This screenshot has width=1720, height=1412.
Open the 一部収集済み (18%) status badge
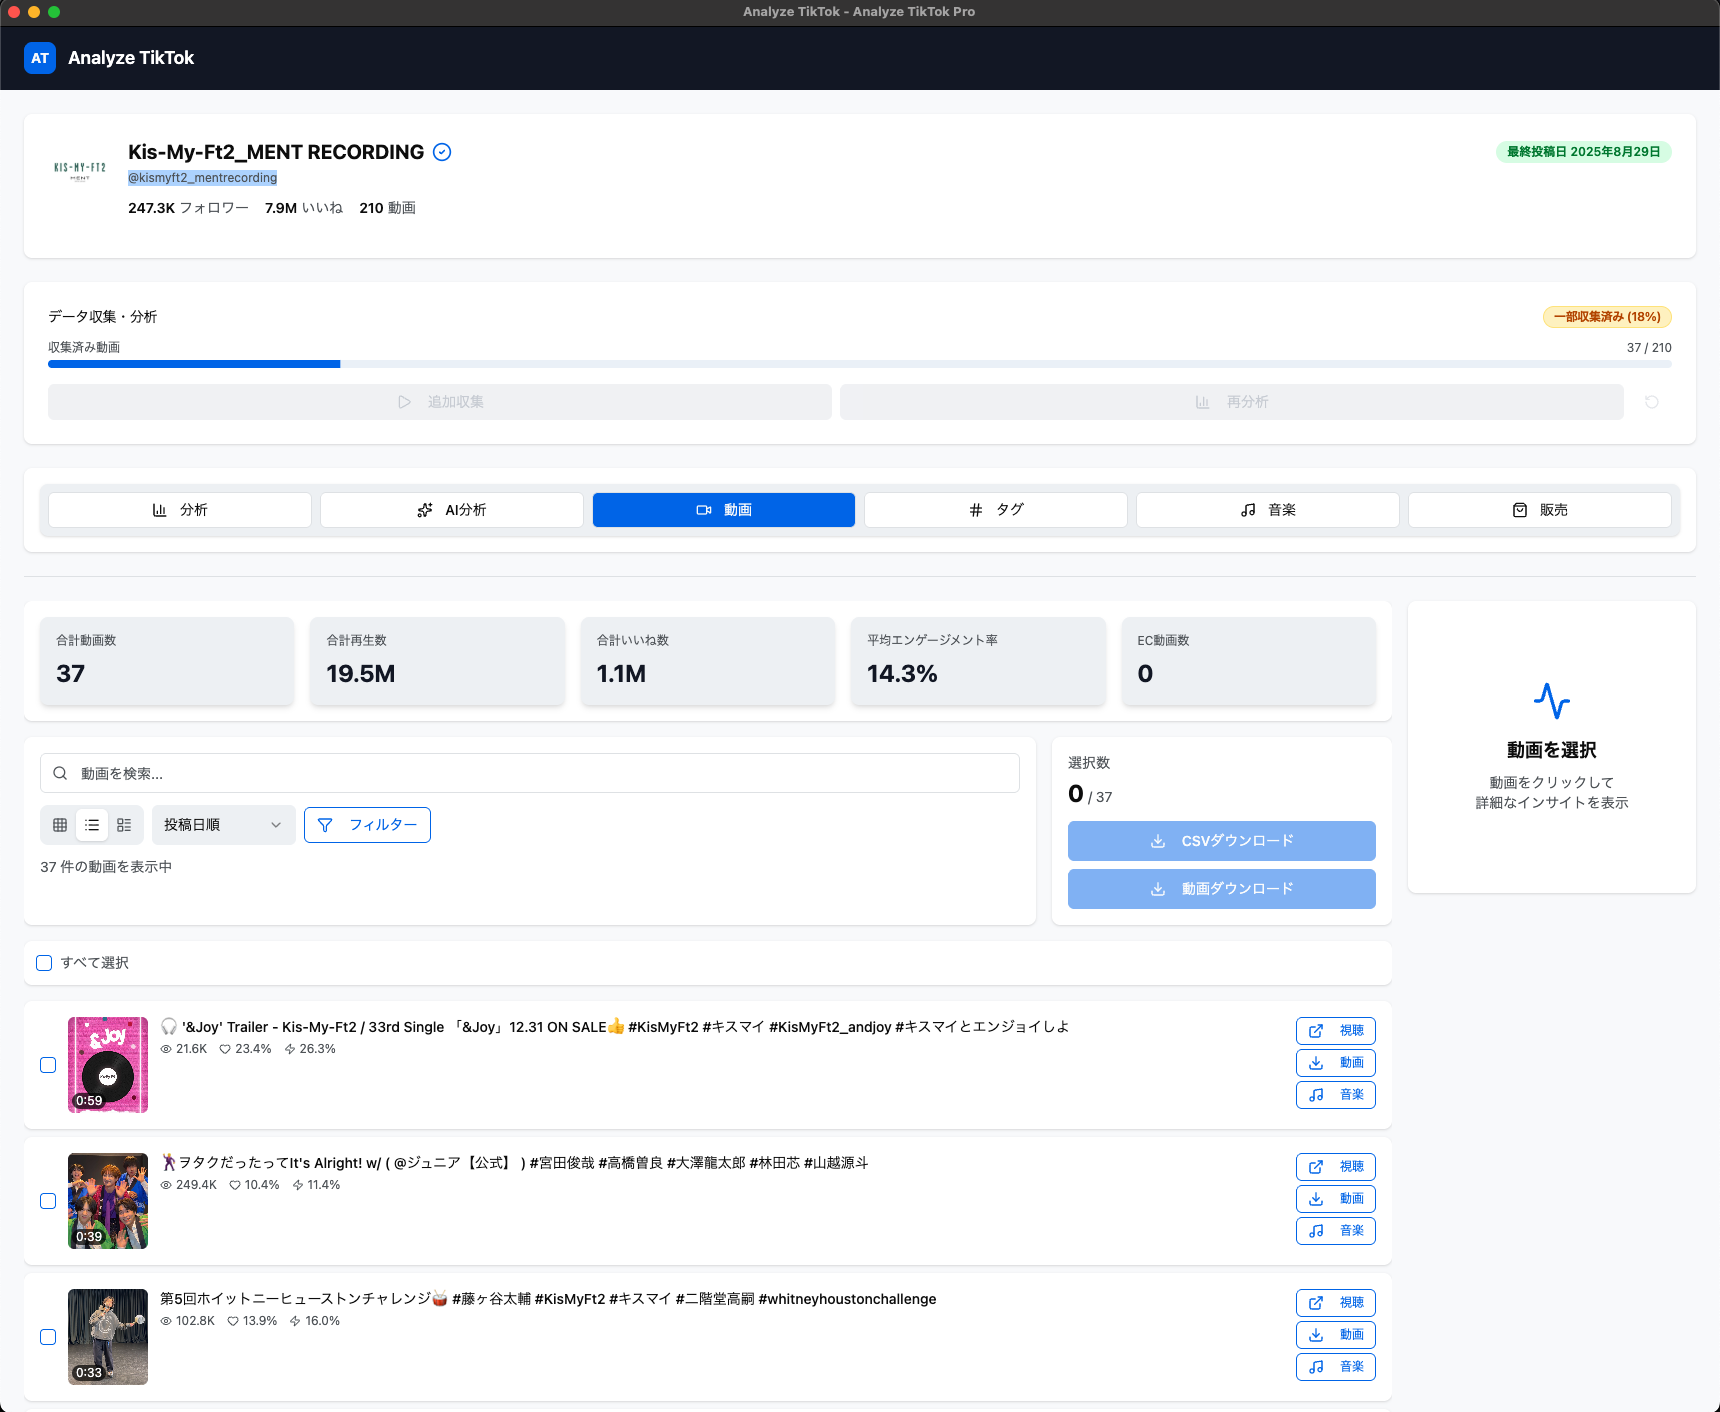pyautogui.click(x=1605, y=316)
